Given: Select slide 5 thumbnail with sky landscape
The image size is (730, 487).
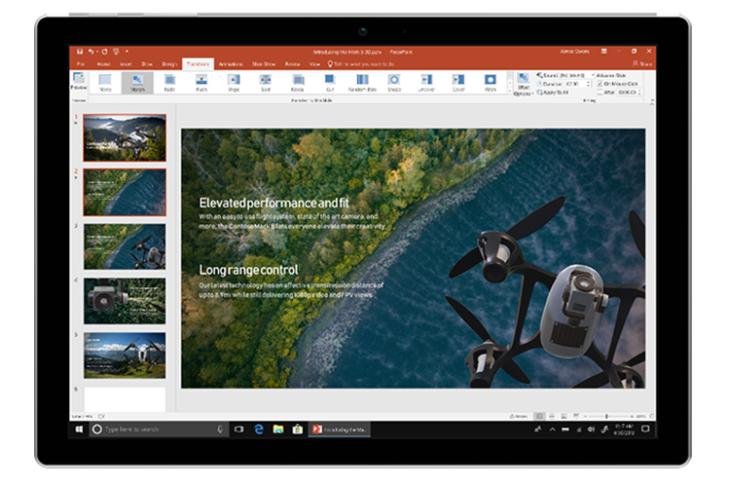Looking at the screenshot, I should [124, 355].
